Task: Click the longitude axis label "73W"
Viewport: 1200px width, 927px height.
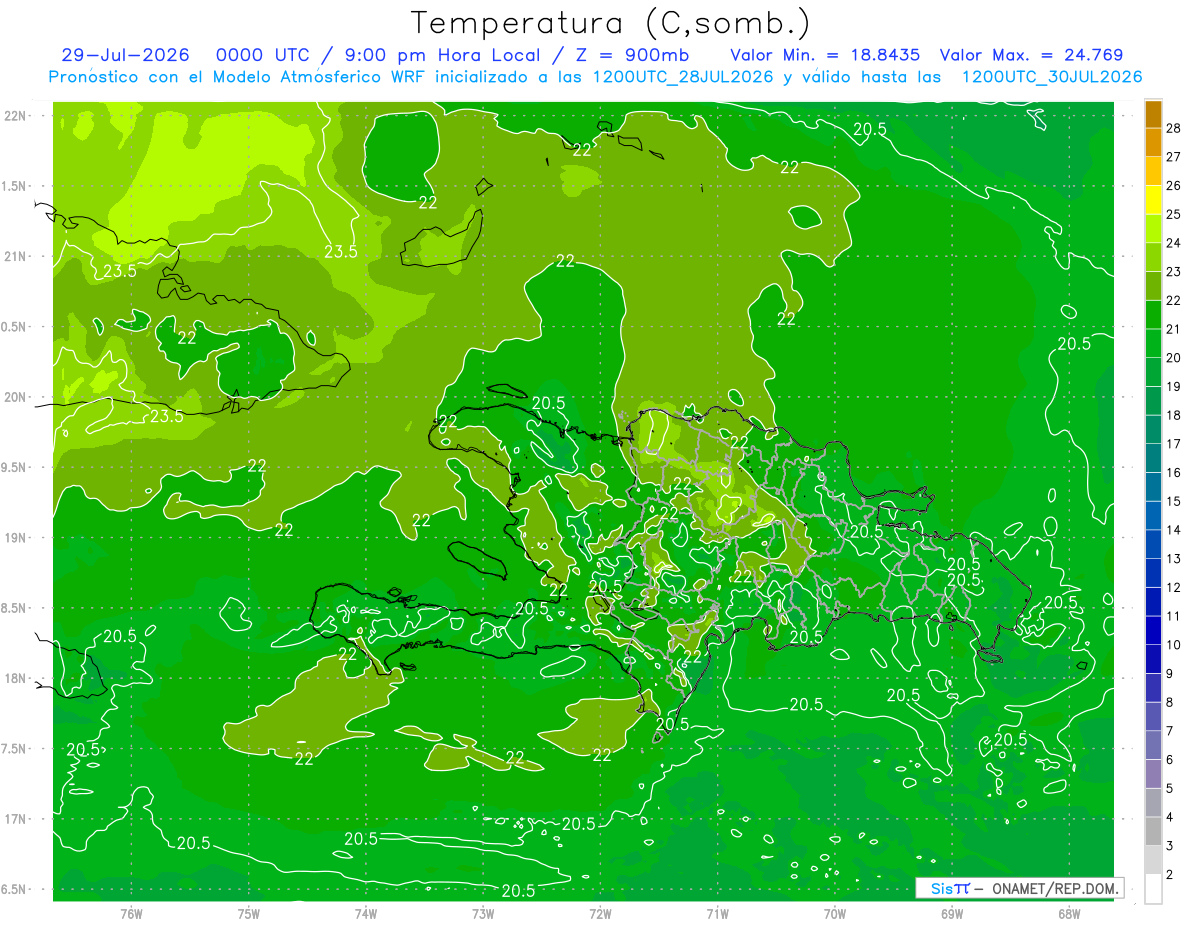Action: coord(483,914)
